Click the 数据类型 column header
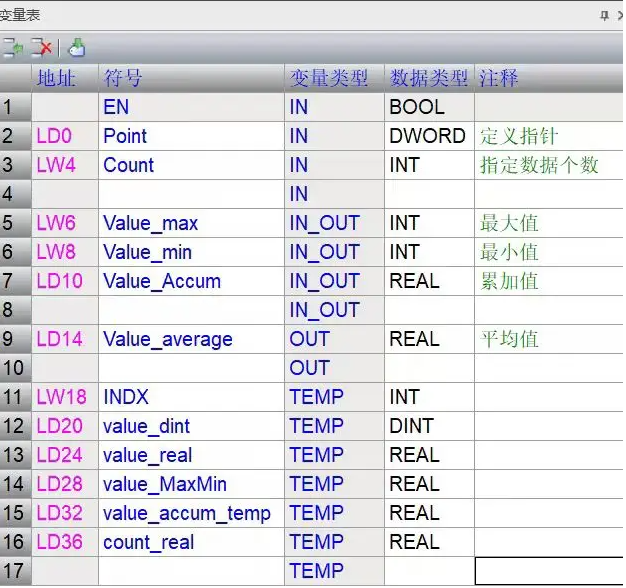This screenshot has width=626, height=588. pos(429,78)
